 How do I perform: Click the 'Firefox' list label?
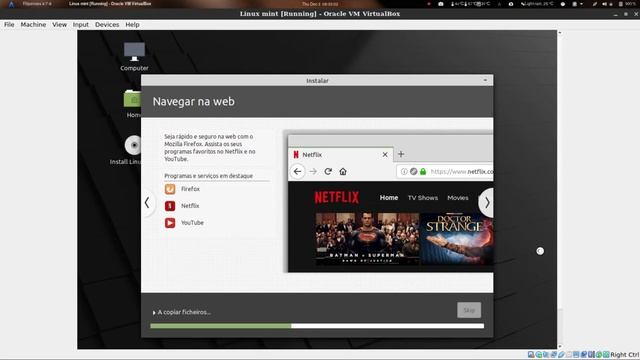coord(190,189)
